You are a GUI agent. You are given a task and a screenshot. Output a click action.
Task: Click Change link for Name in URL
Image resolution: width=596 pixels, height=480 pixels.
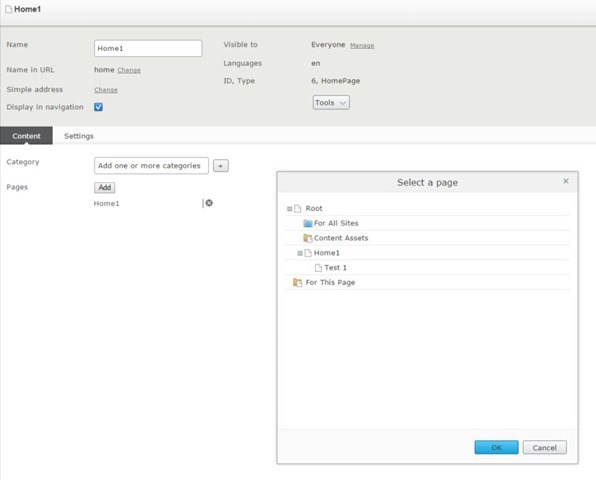point(129,70)
